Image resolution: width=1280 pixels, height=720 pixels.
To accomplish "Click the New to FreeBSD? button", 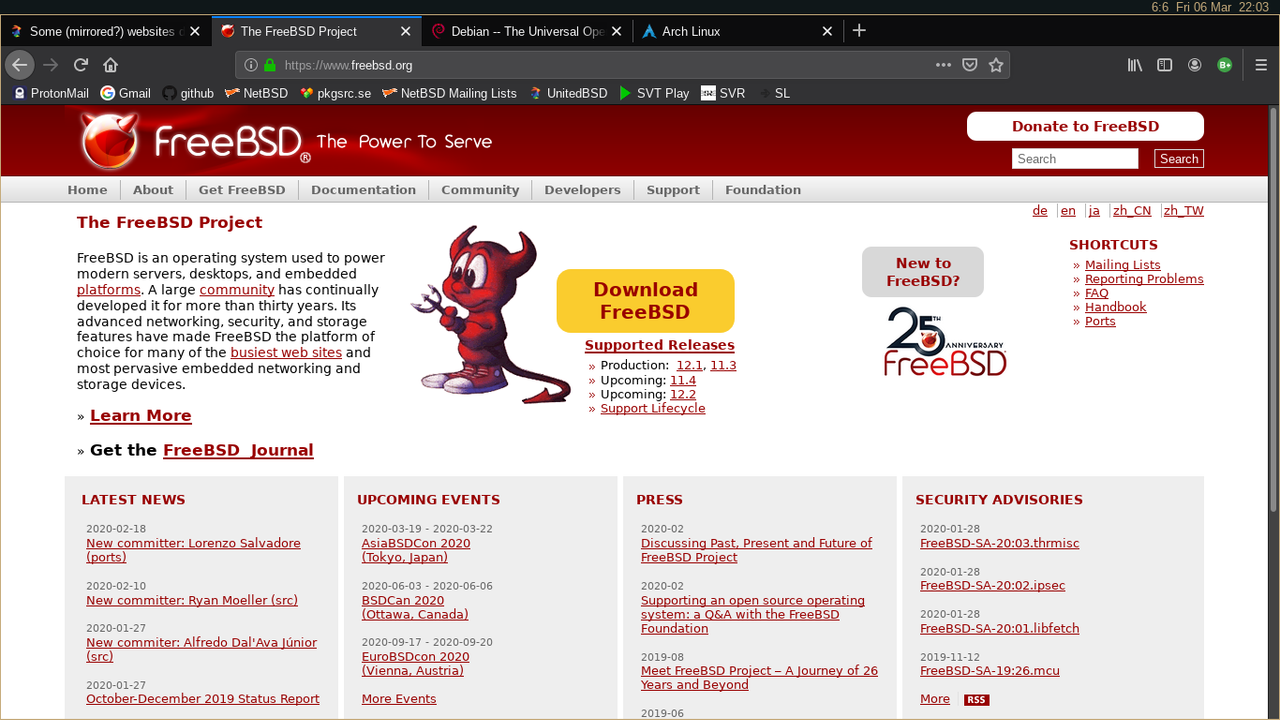I will tap(923, 272).
